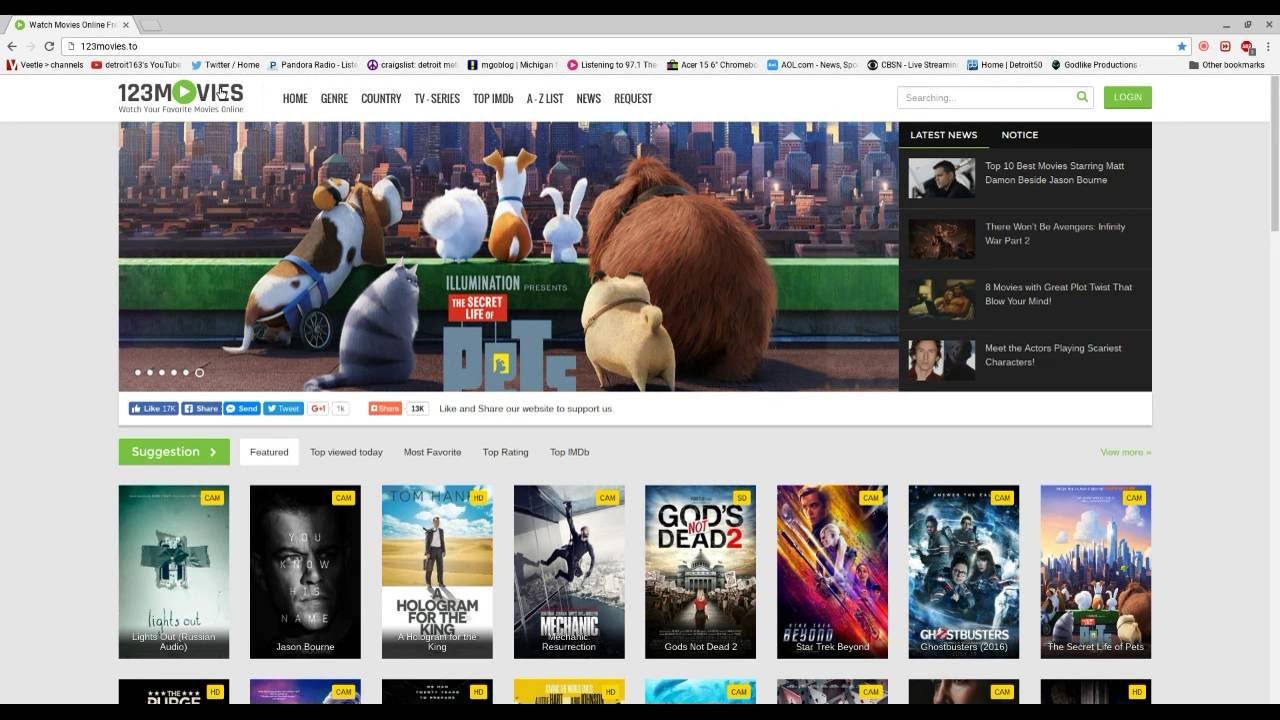Open the Acer 15.6 Chromebook bookmark
This screenshot has width=1280, height=720.
713,65
